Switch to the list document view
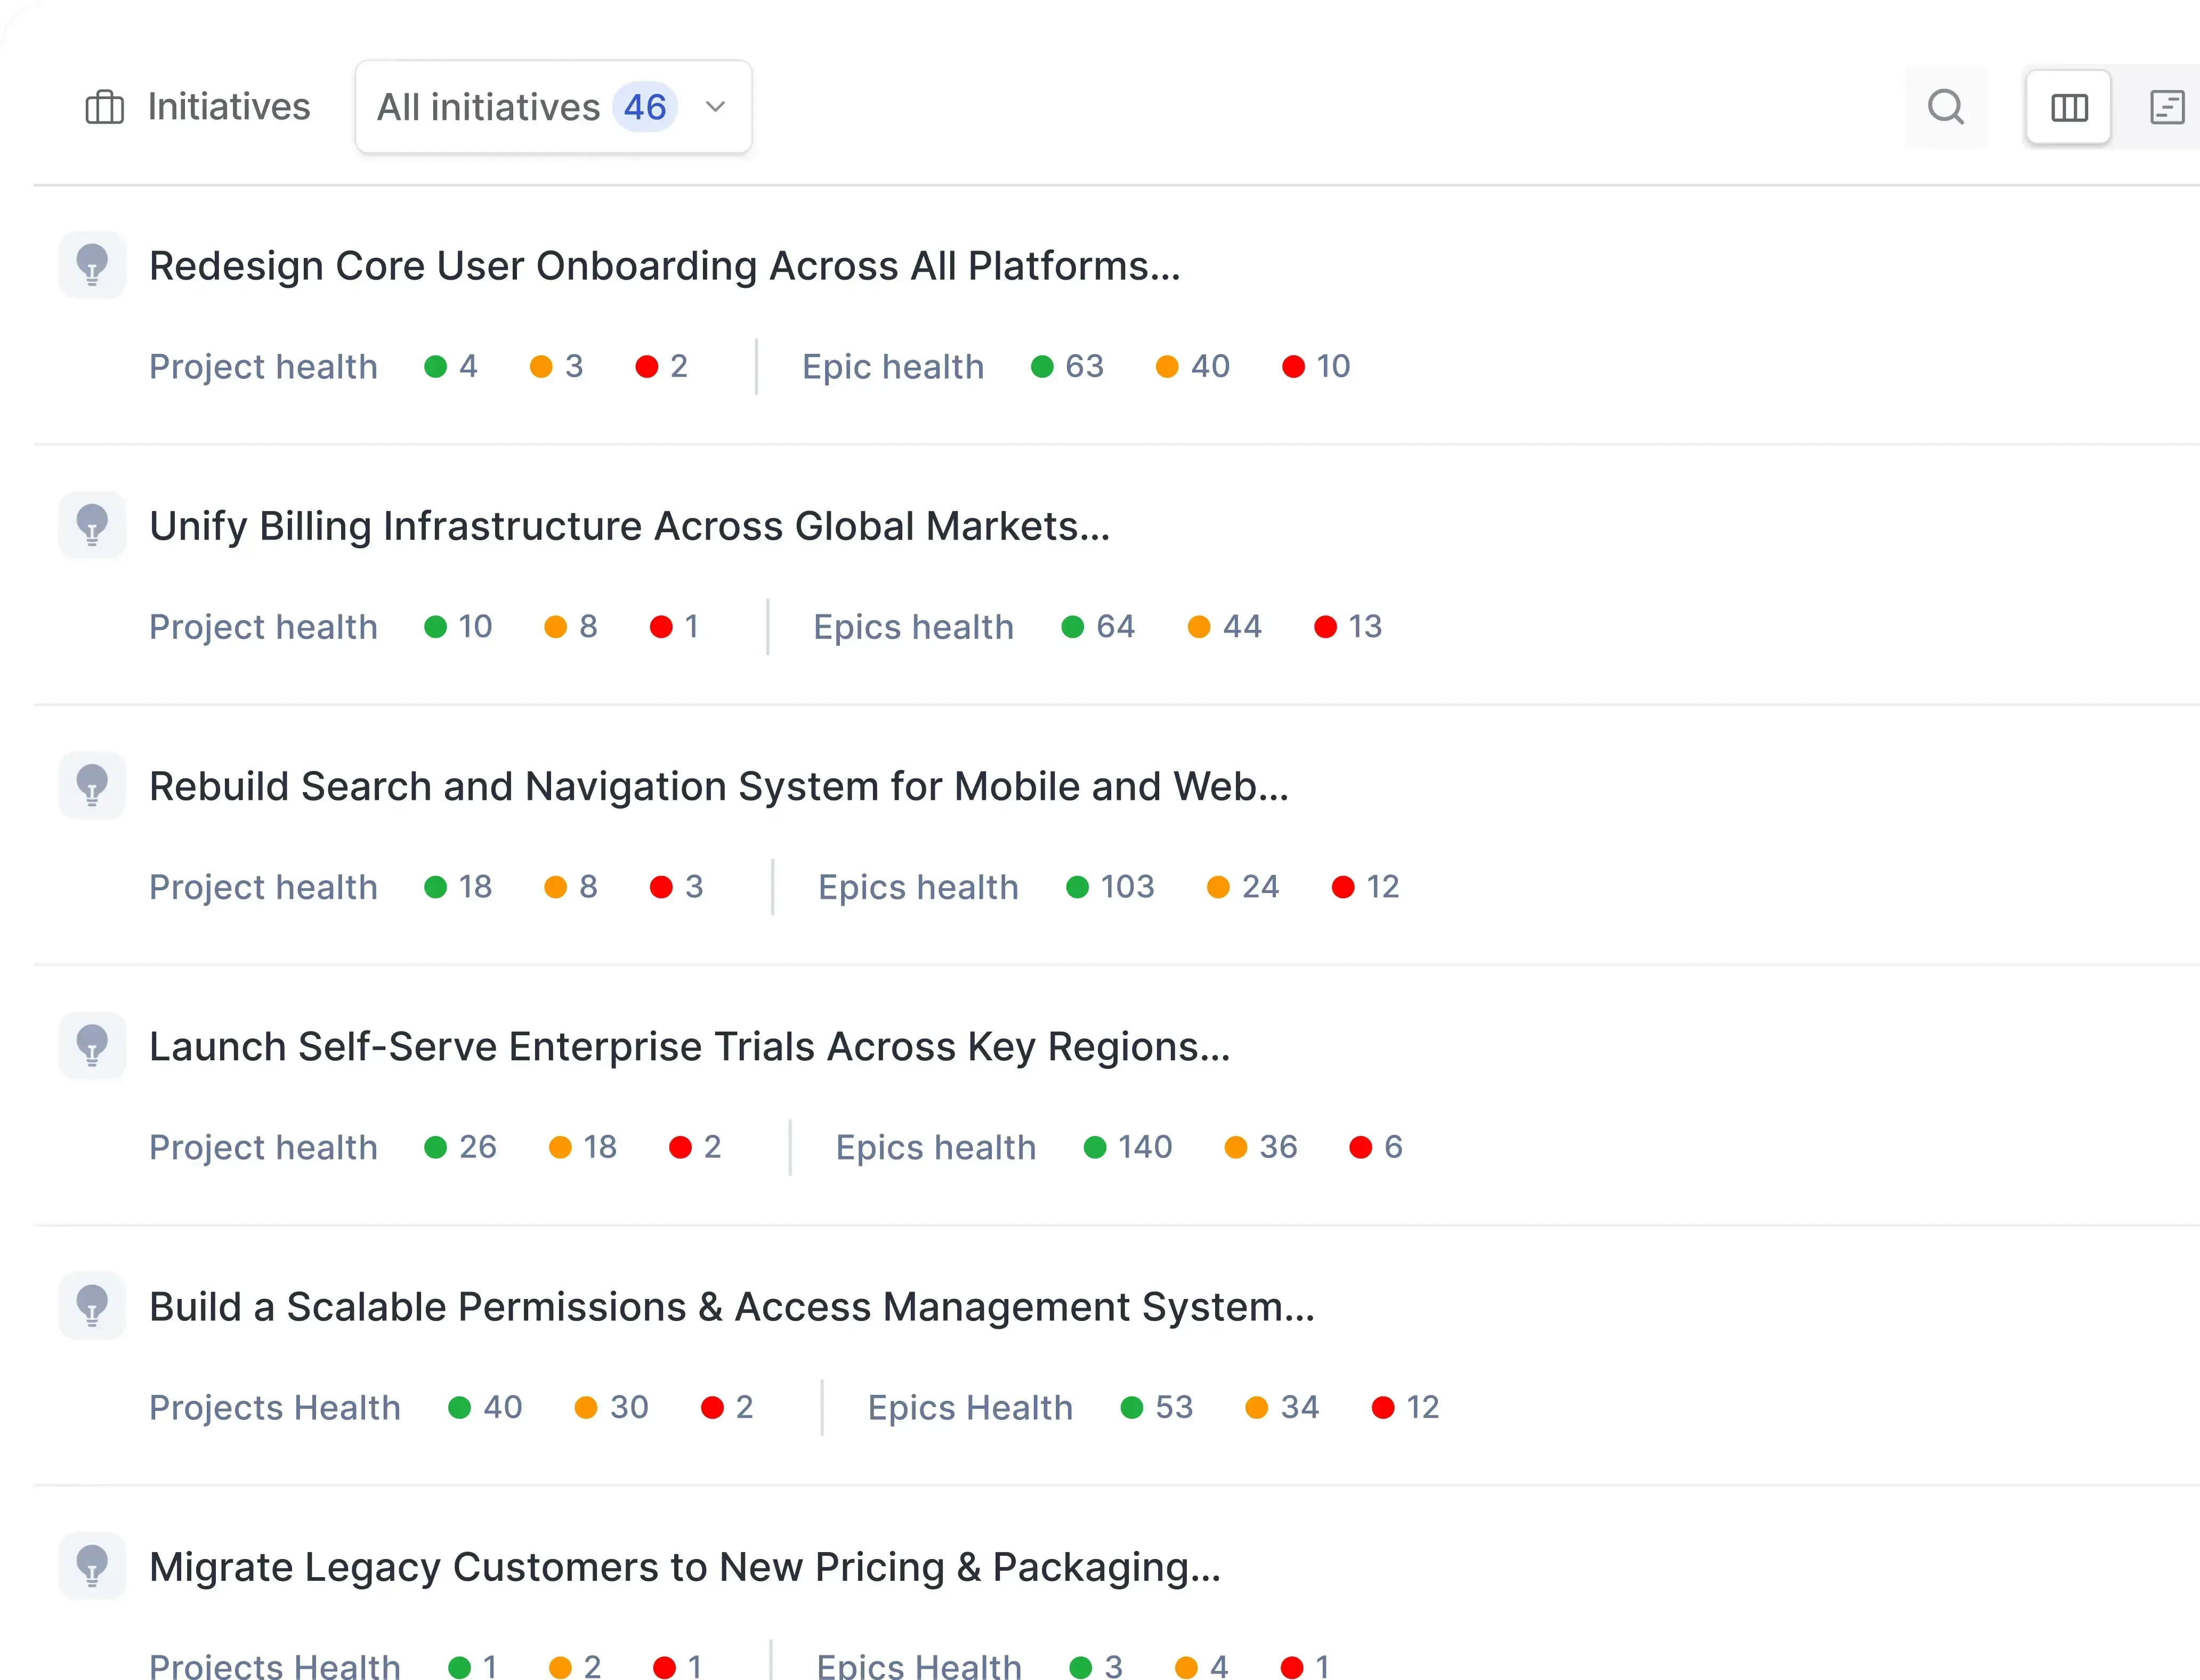 coord(2166,107)
